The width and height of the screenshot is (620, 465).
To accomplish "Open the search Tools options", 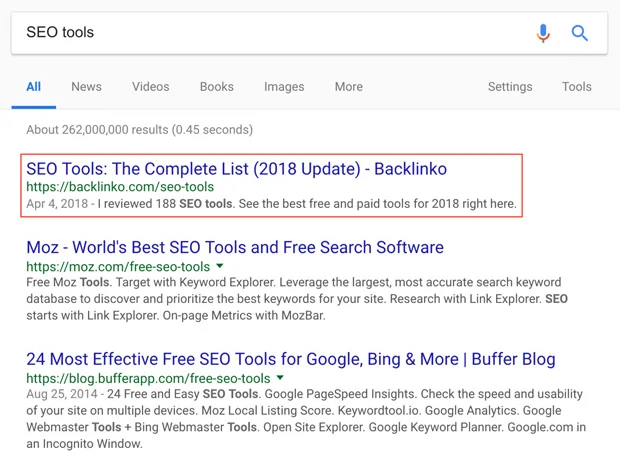I will pyautogui.click(x=576, y=87).
